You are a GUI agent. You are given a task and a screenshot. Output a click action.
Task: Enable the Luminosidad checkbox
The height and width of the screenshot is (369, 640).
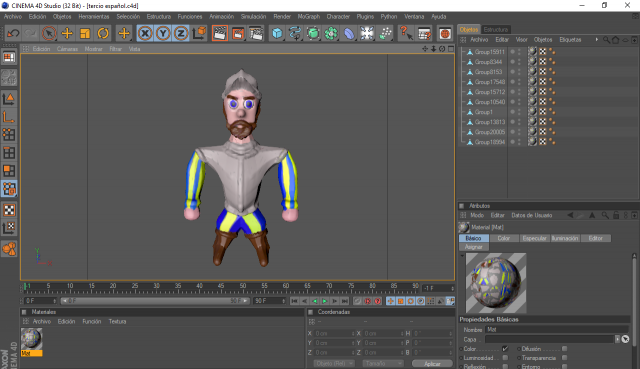click(x=505, y=358)
